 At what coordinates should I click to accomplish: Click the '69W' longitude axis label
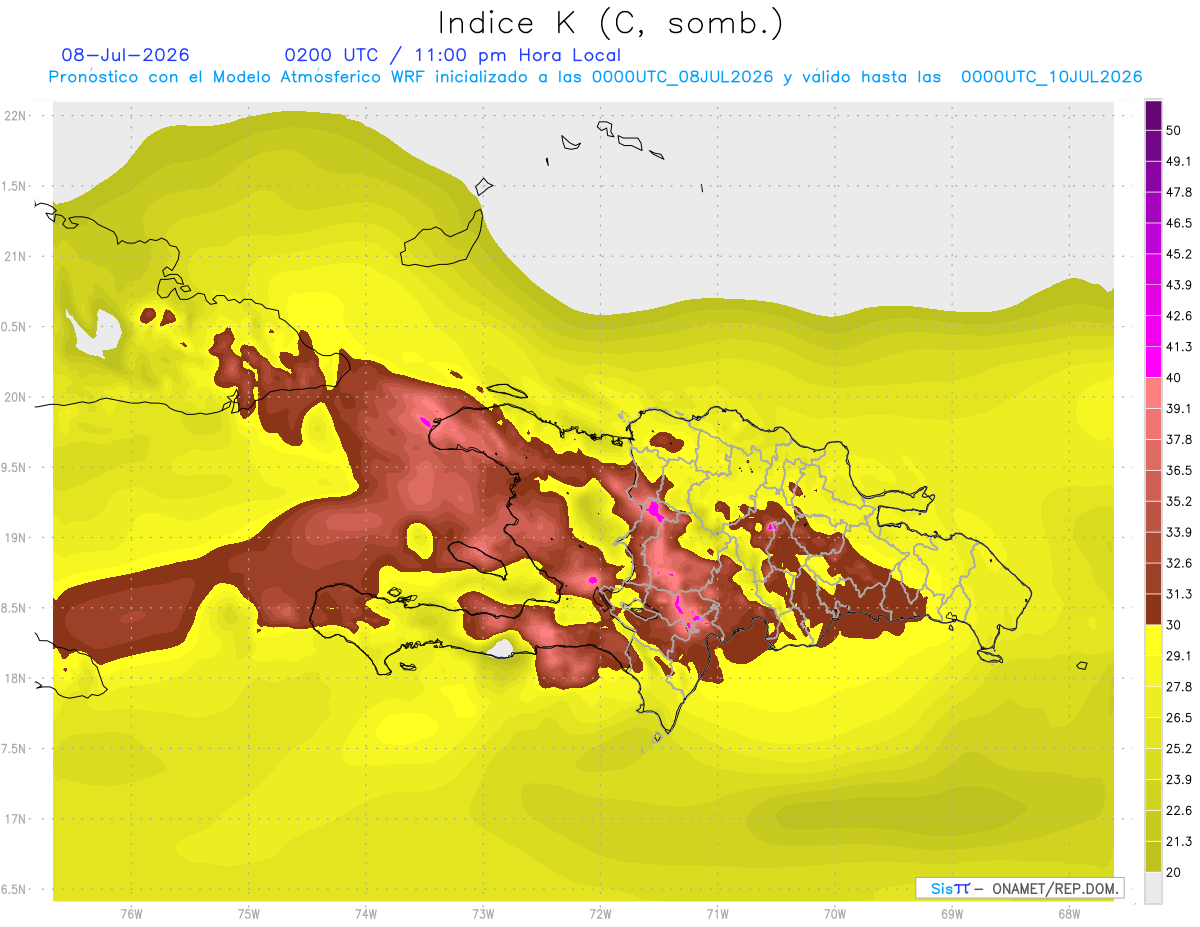coord(952,914)
